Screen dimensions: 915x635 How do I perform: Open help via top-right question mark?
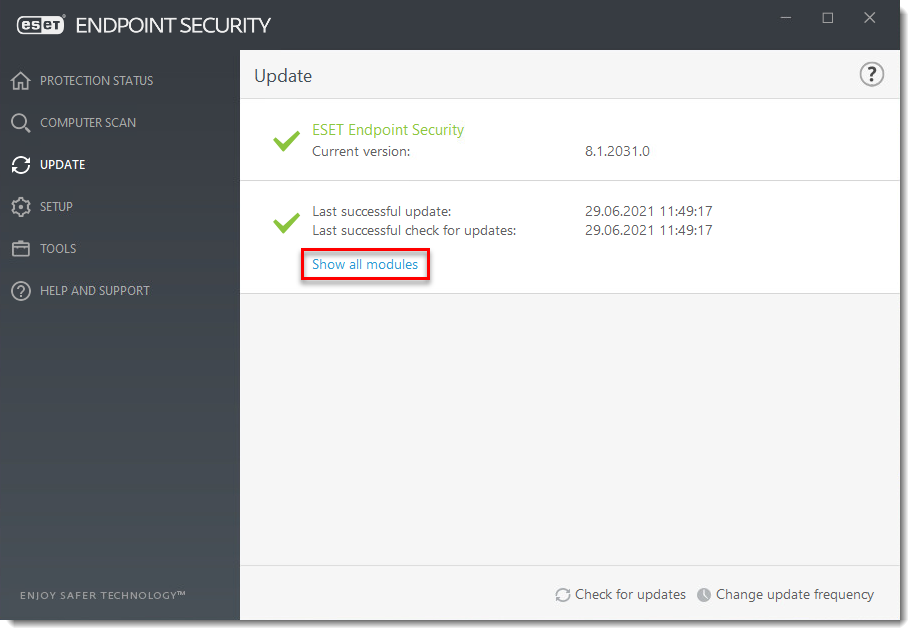coord(872,75)
